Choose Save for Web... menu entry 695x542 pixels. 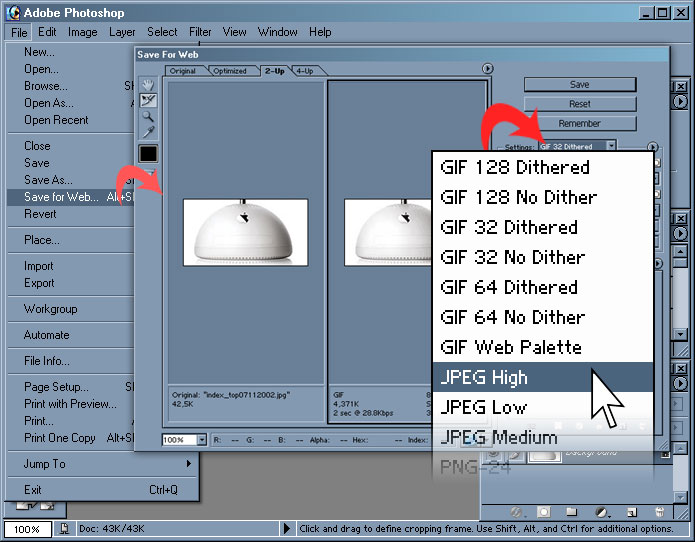pos(71,197)
